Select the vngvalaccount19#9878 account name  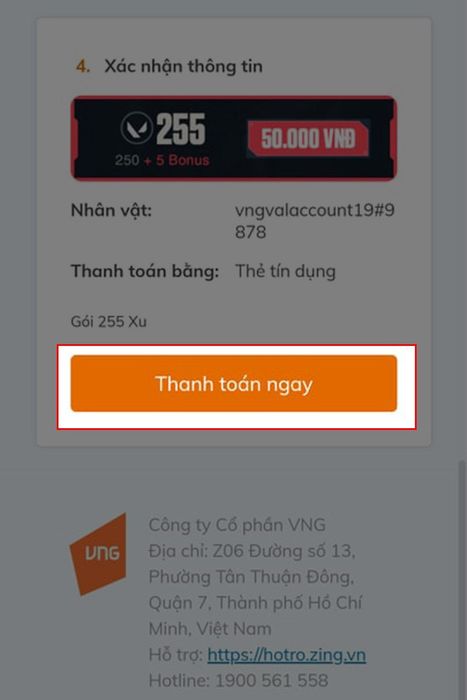tap(315, 221)
